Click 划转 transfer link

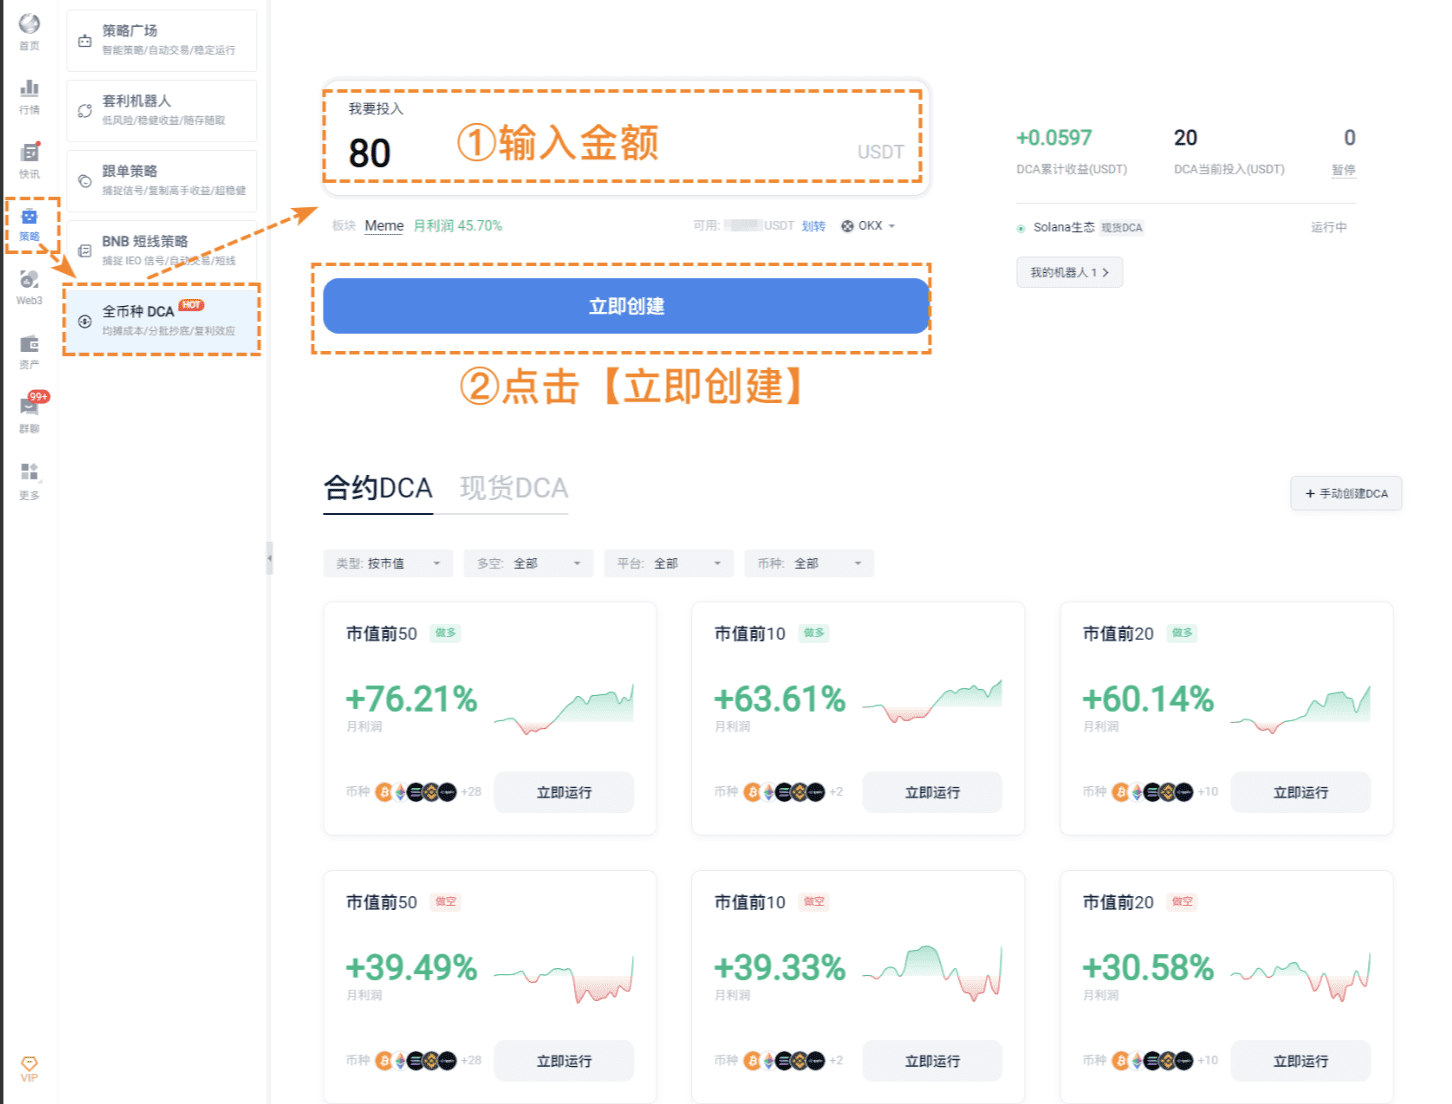(x=813, y=226)
